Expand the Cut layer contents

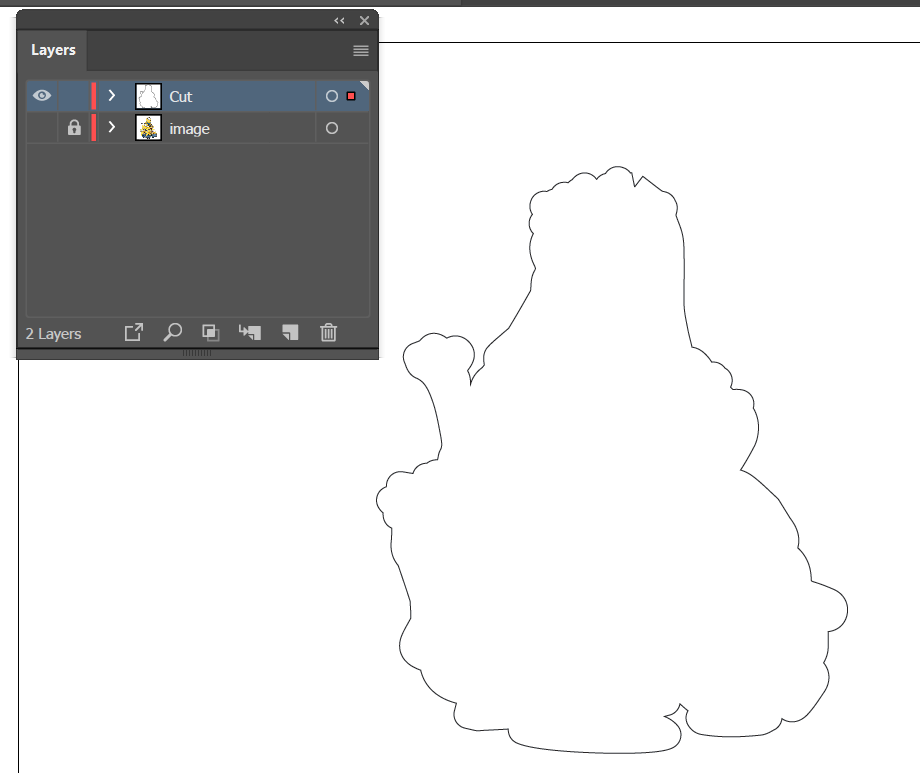click(112, 96)
